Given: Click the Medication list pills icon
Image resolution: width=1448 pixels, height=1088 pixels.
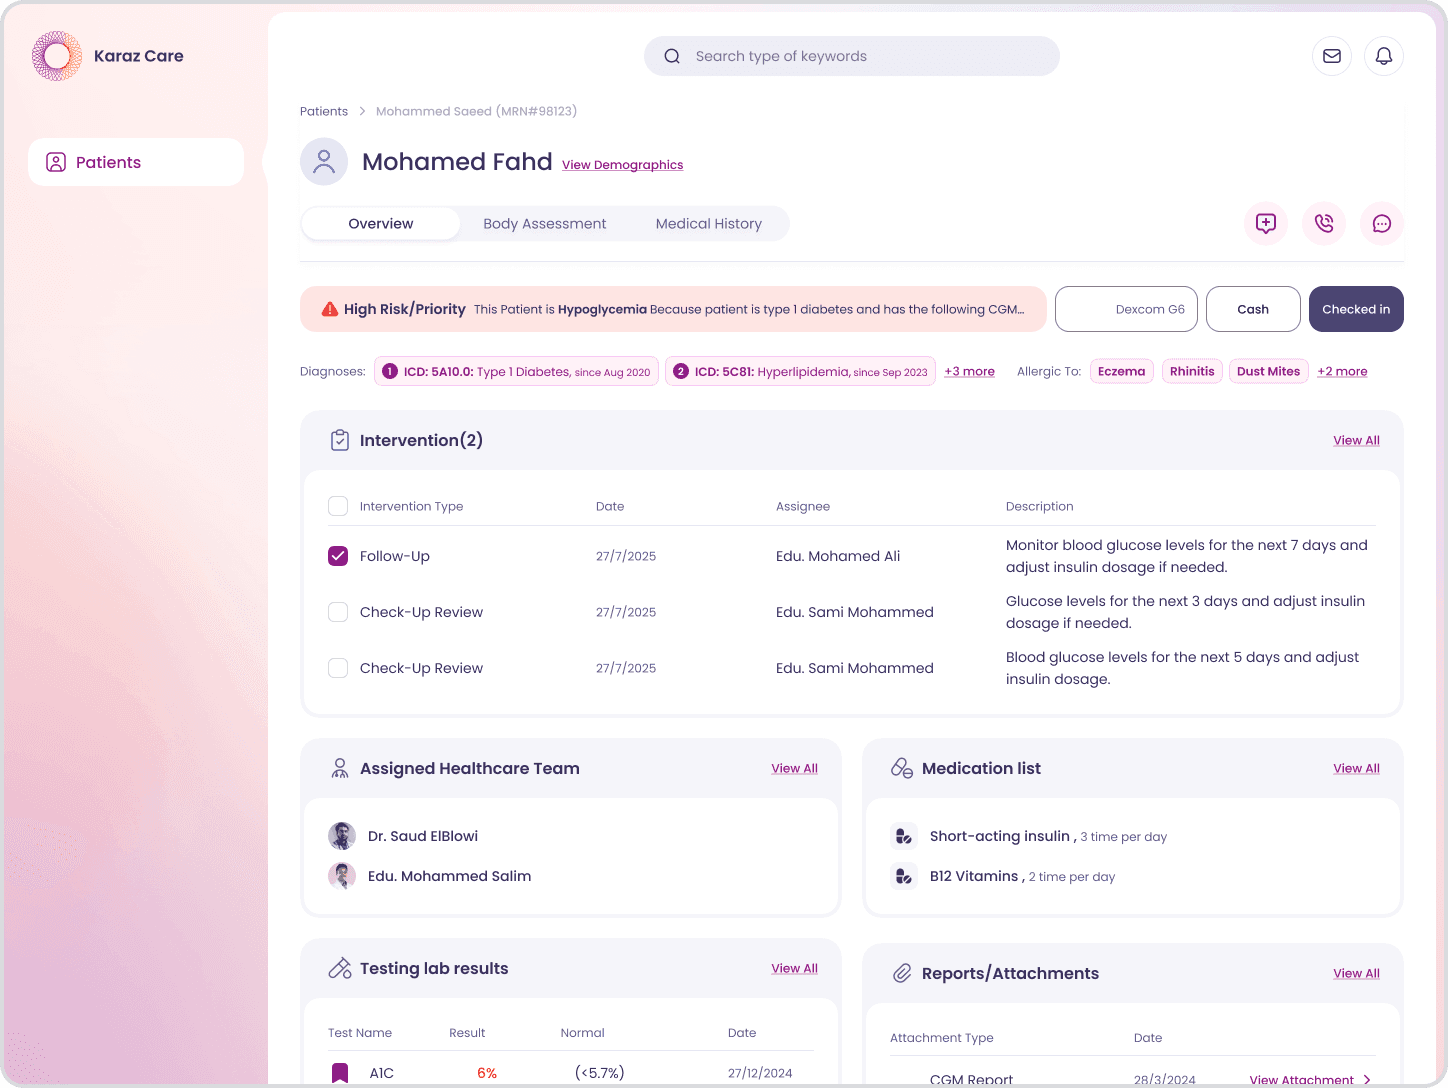Looking at the screenshot, I should (x=902, y=768).
